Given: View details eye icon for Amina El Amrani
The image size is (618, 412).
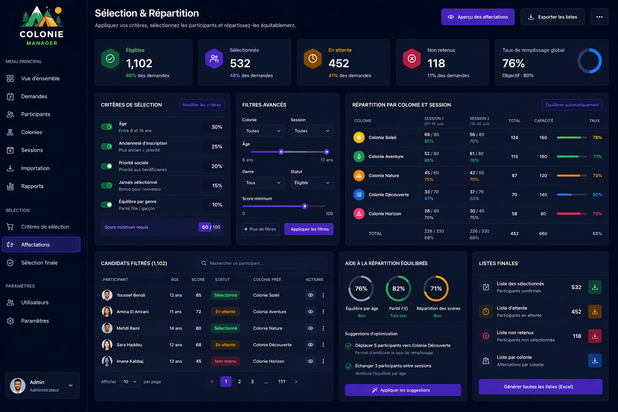Looking at the screenshot, I should [x=311, y=311].
